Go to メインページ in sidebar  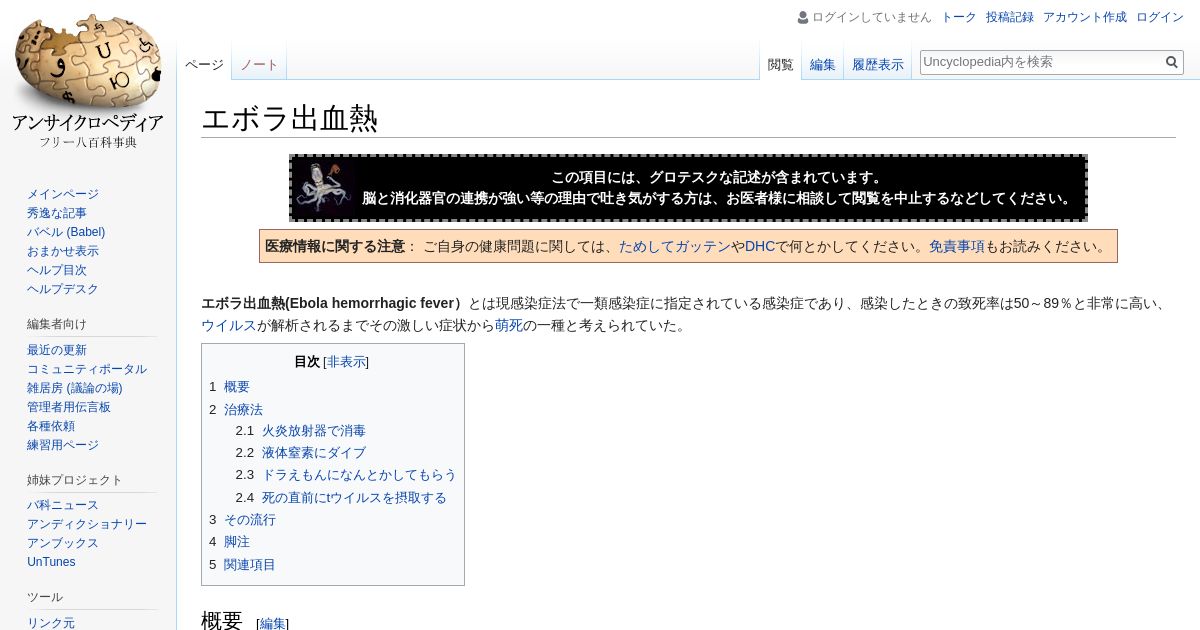point(63,194)
